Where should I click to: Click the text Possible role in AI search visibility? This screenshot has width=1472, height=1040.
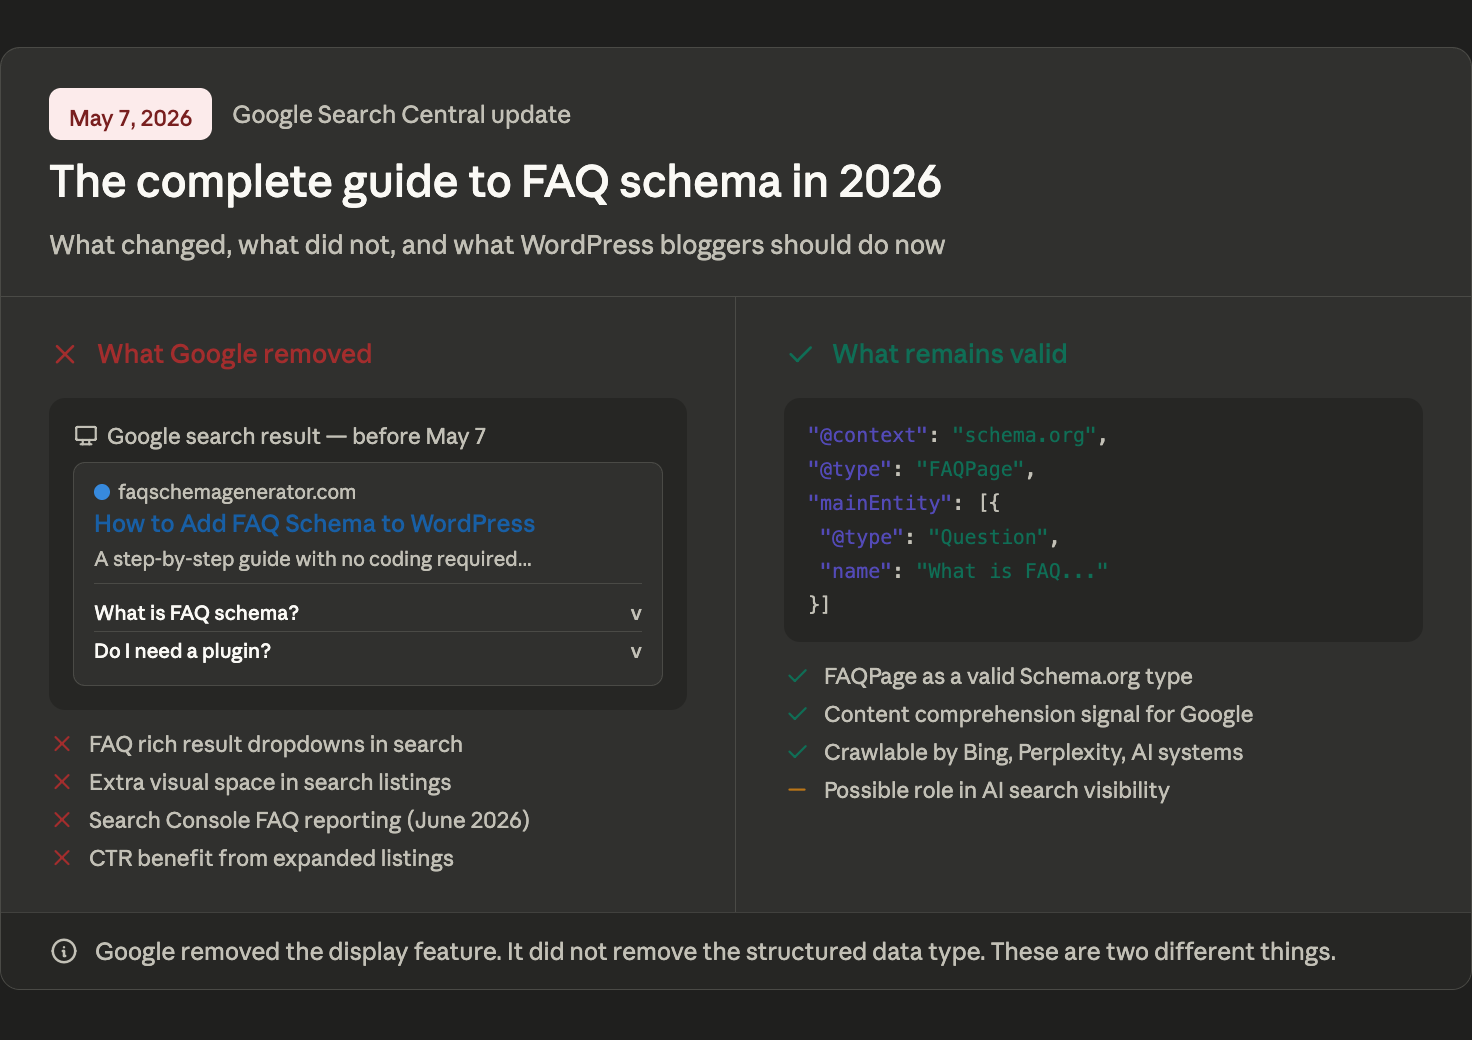pyautogui.click(x=996, y=790)
